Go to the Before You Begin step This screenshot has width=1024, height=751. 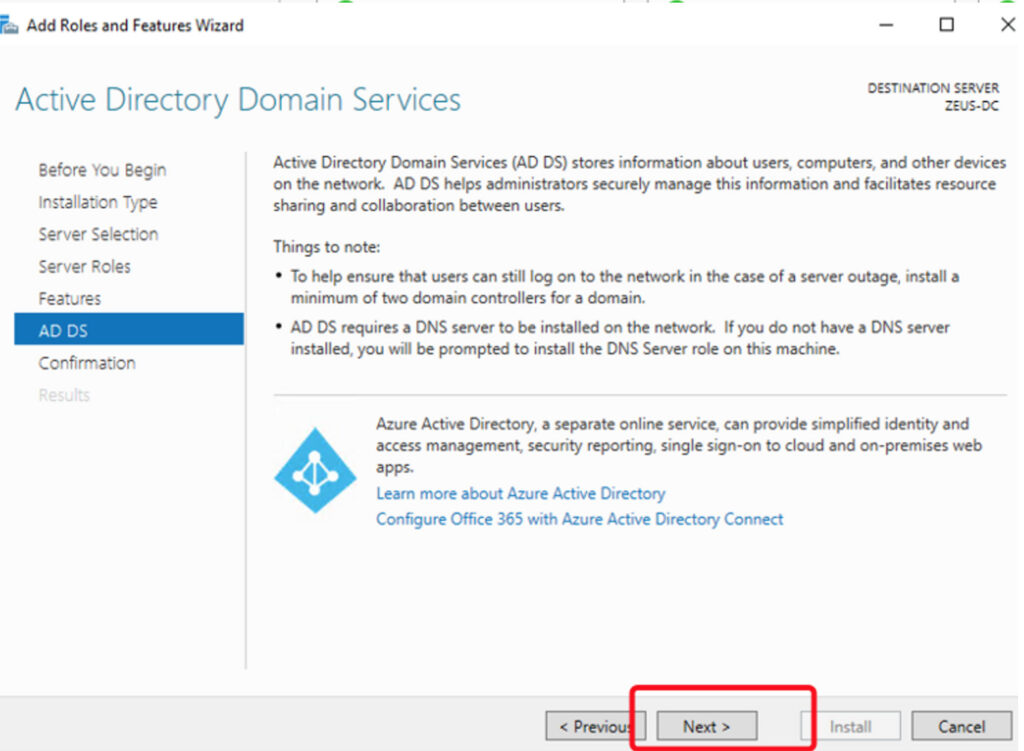pyautogui.click(x=102, y=170)
